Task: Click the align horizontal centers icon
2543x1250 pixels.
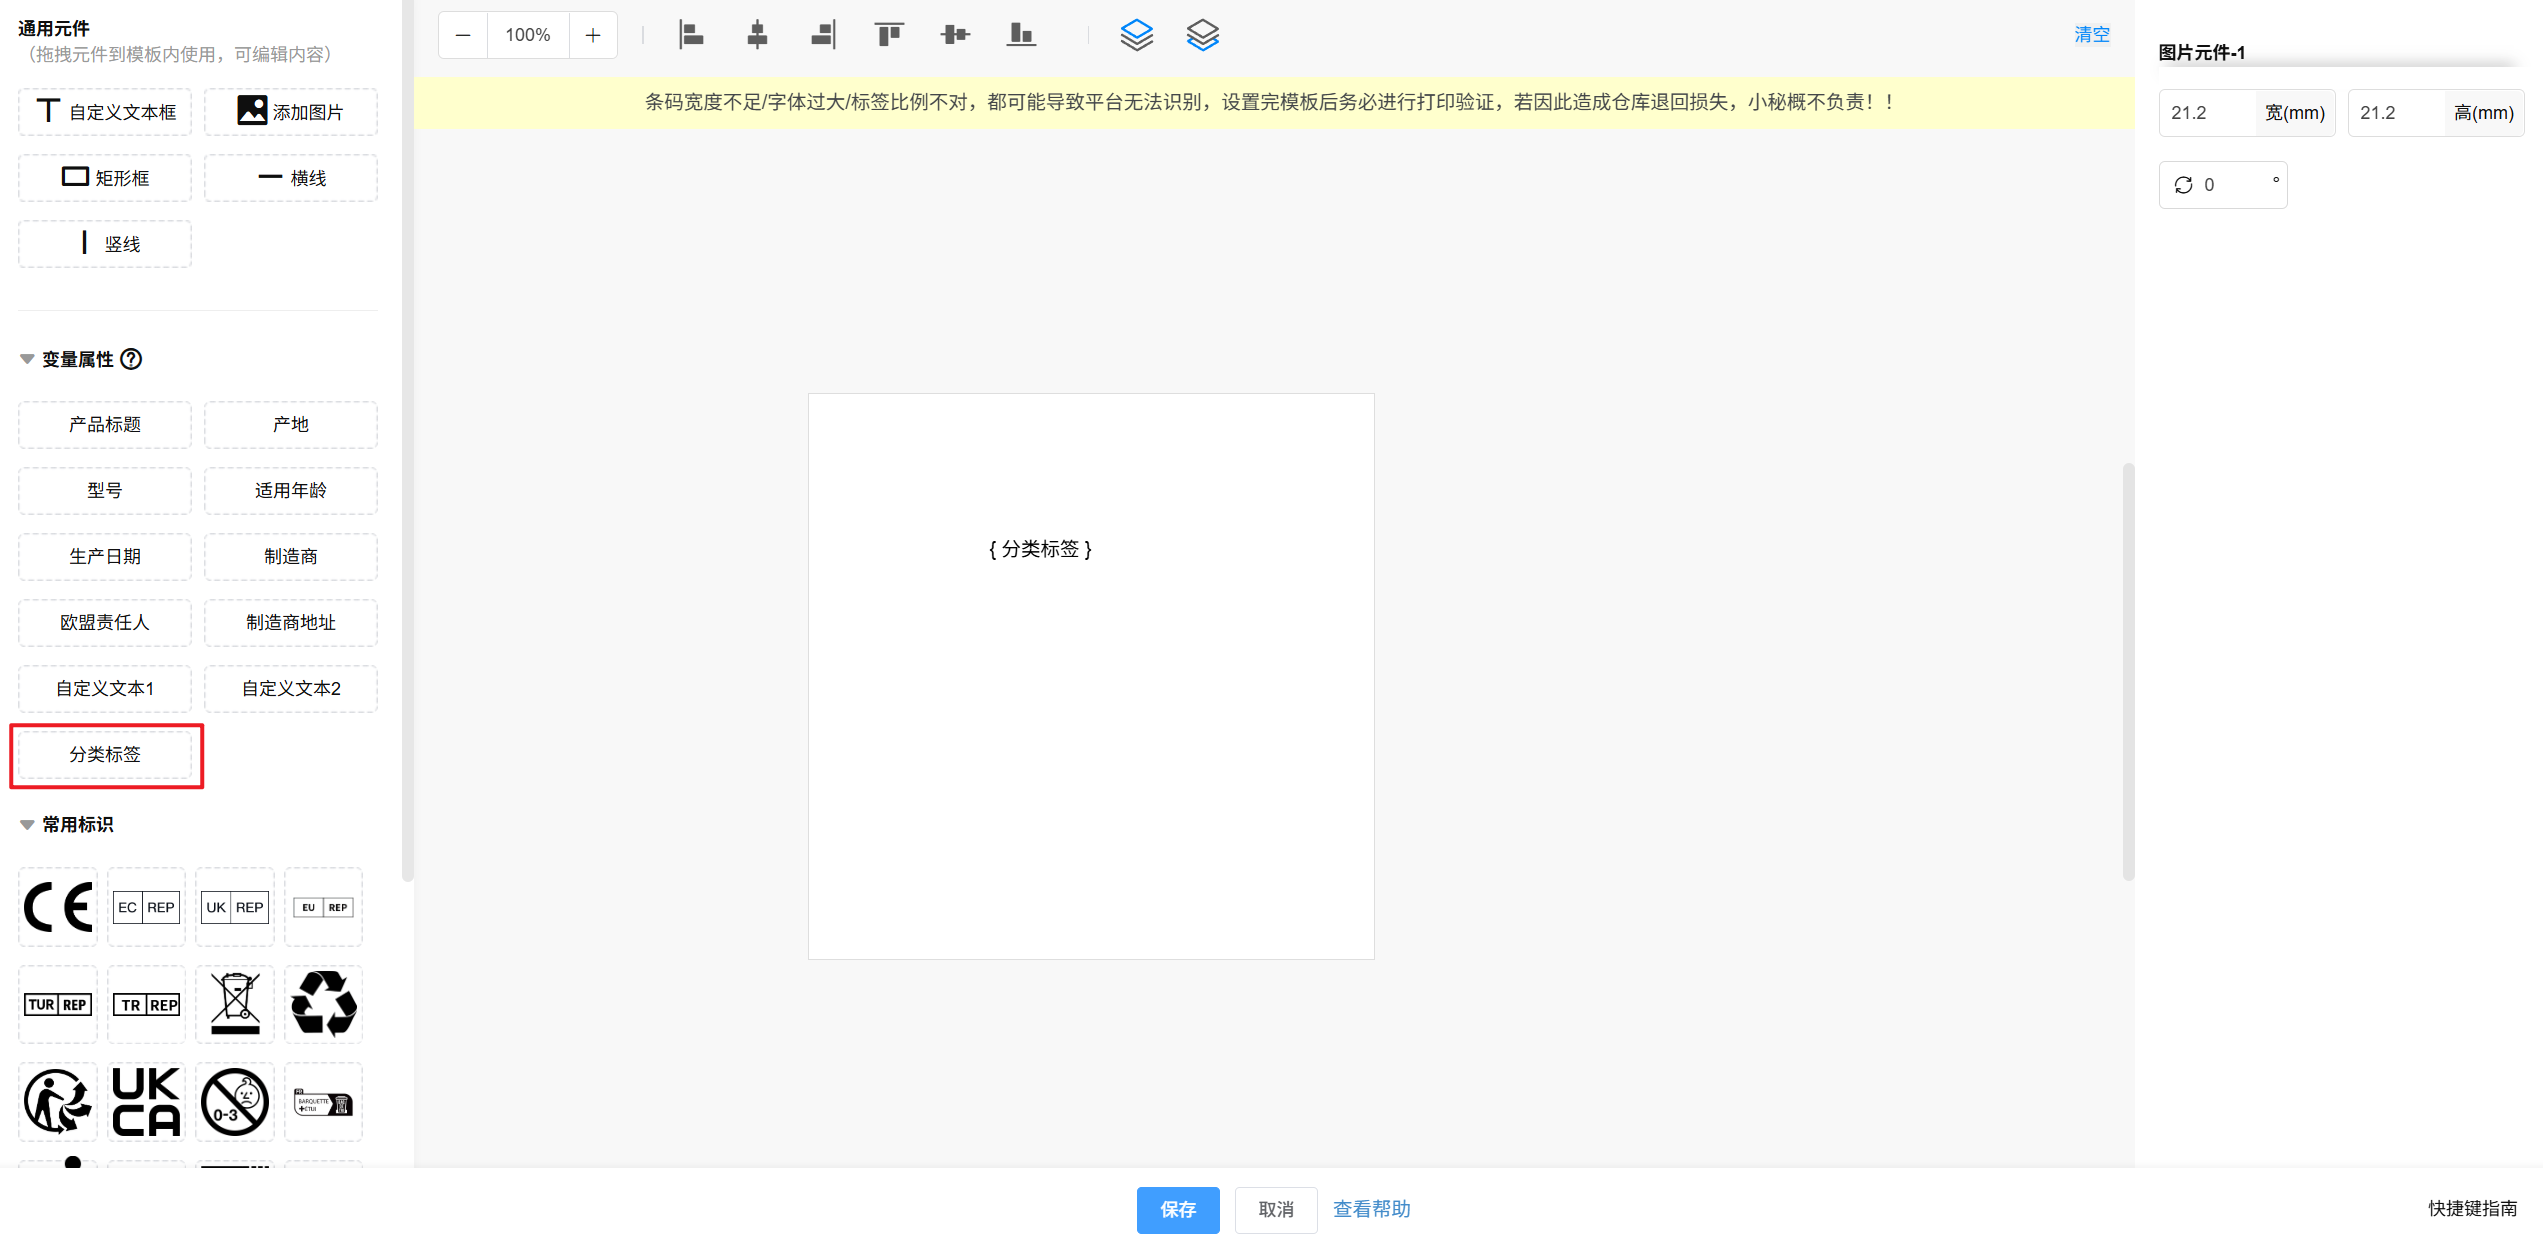Action: [x=757, y=35]
